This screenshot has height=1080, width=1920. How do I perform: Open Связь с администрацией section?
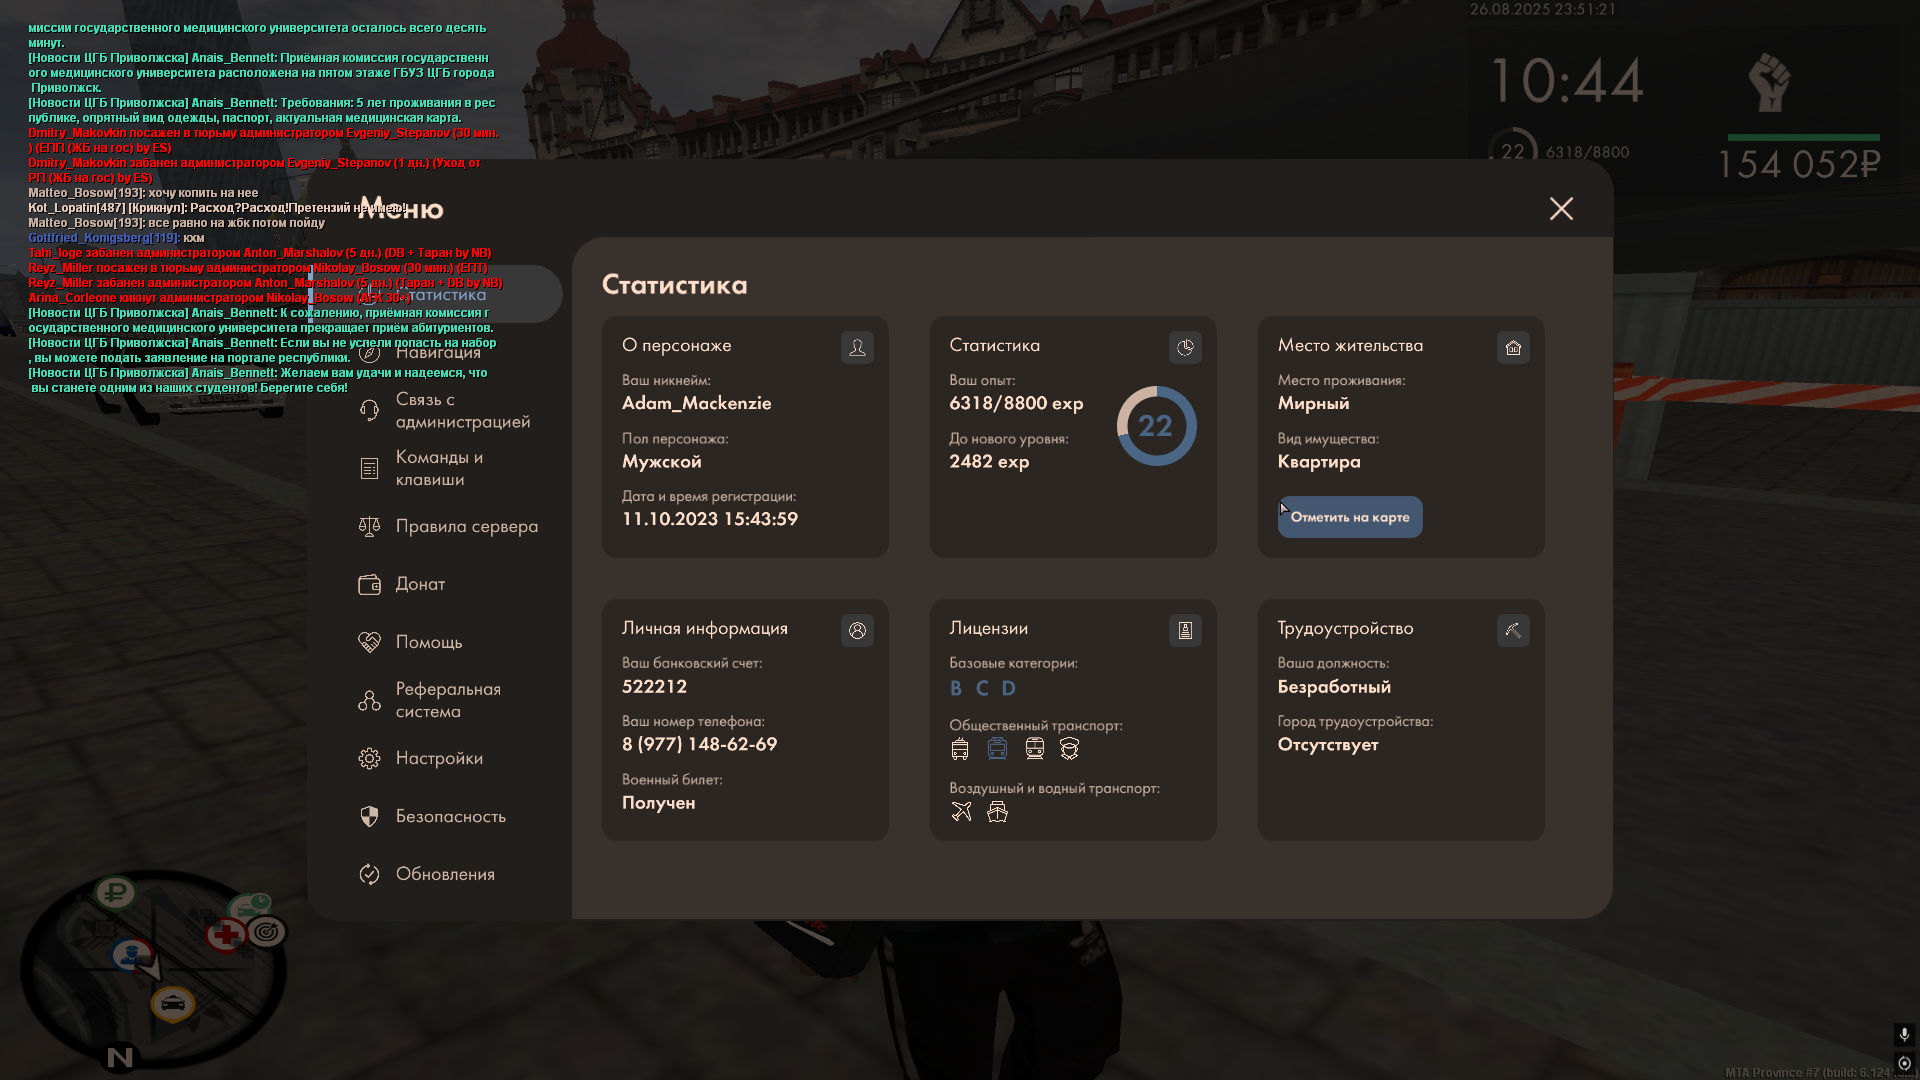pyautogui.click(x=460, y=410)
